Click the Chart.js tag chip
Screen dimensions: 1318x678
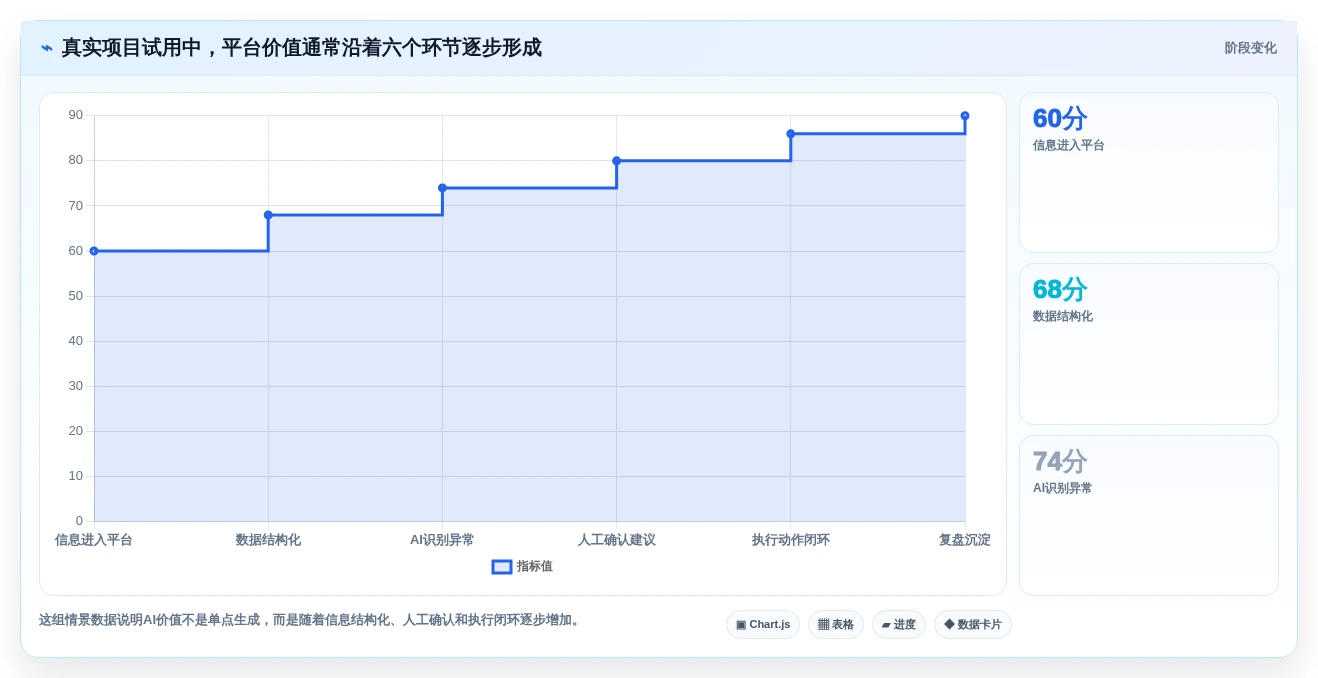tap(763, 625)
